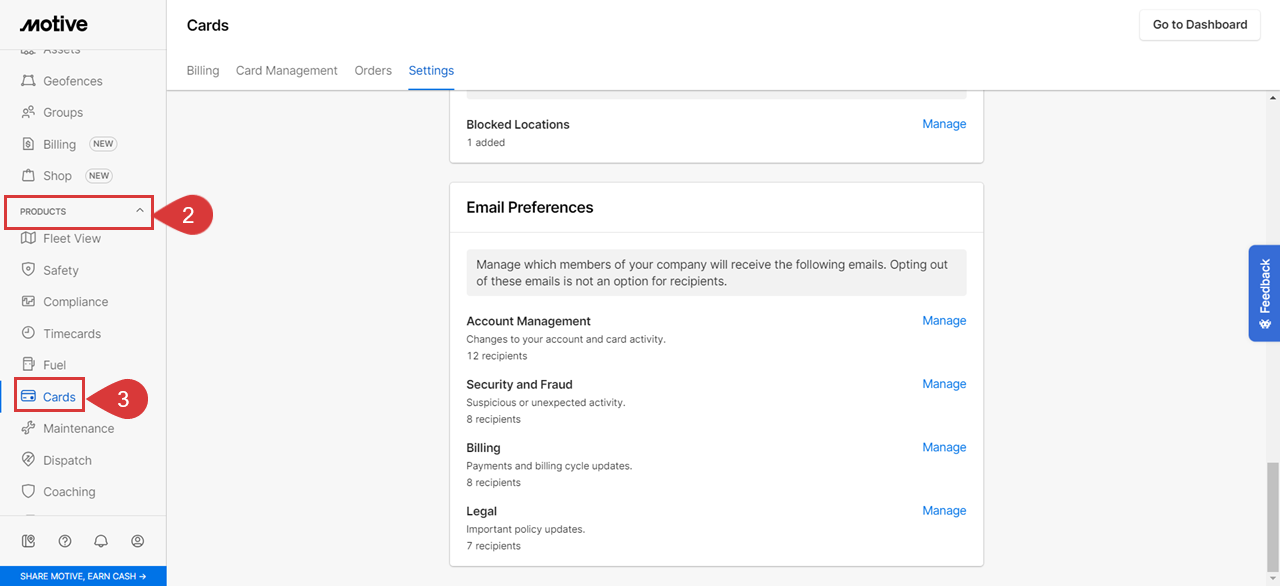Screen dimensions: 1280x586
Task: Open Maintenance wrench item in sidebar
Action: (x=78, y=429)
